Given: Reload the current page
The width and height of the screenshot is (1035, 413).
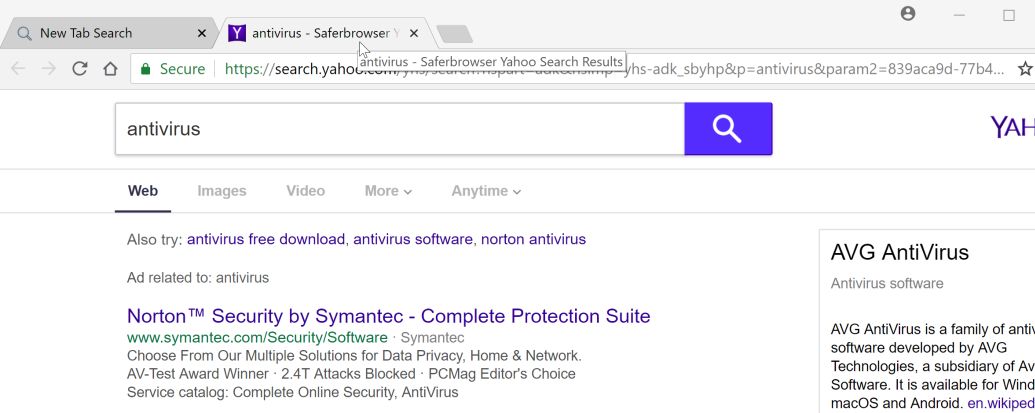Looking at the screenshot, I should point(80,69).
